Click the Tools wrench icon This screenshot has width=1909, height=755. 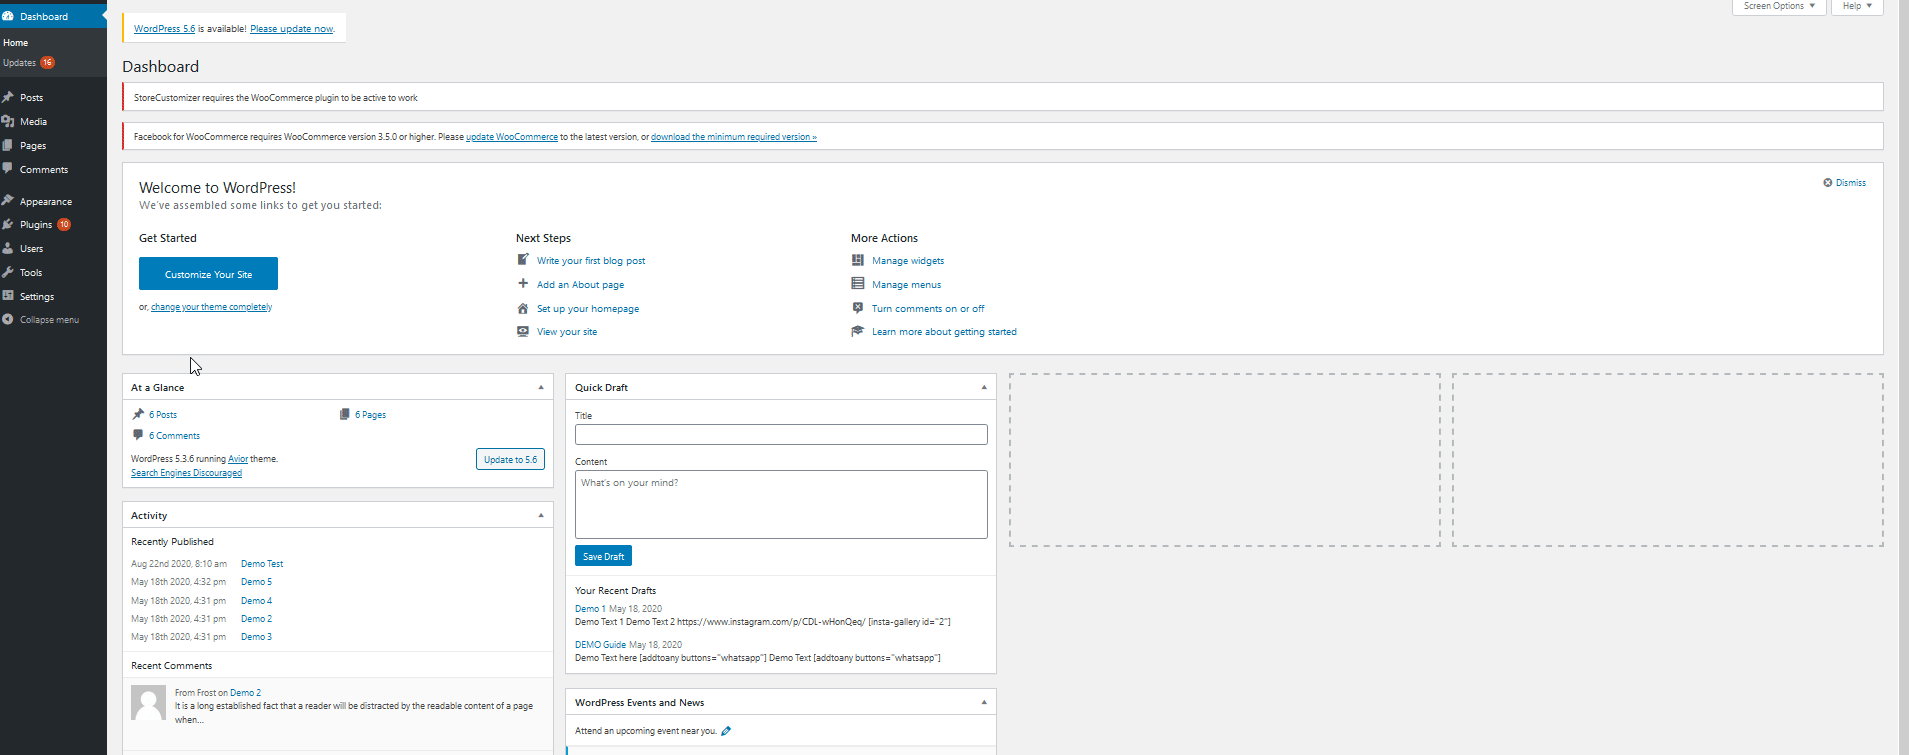[x=8, y=272]
